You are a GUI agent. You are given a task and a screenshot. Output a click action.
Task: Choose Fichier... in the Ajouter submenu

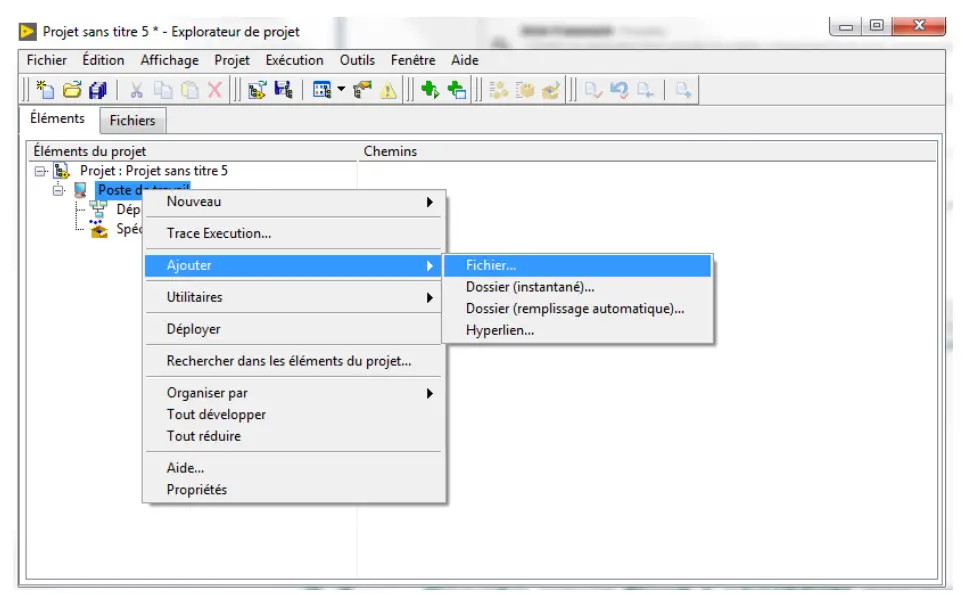(x=577, y=265)
